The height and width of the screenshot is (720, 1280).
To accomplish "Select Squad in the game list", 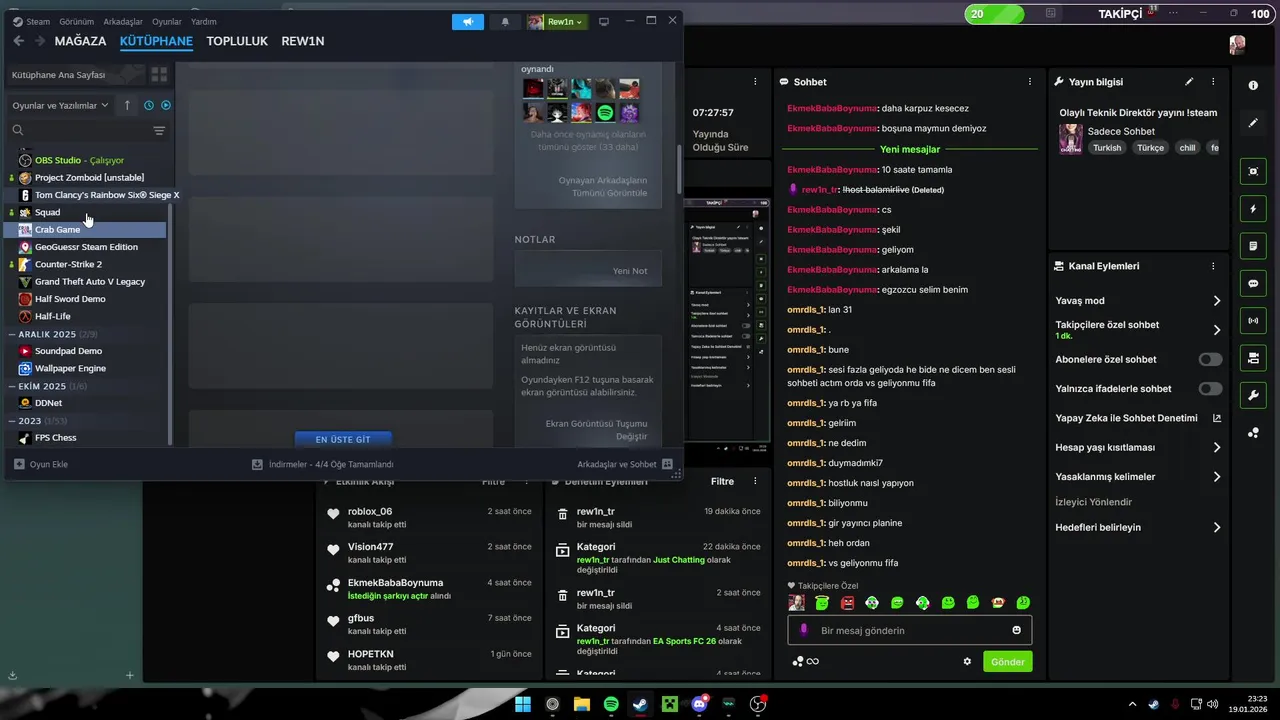I will pos(87,212).
